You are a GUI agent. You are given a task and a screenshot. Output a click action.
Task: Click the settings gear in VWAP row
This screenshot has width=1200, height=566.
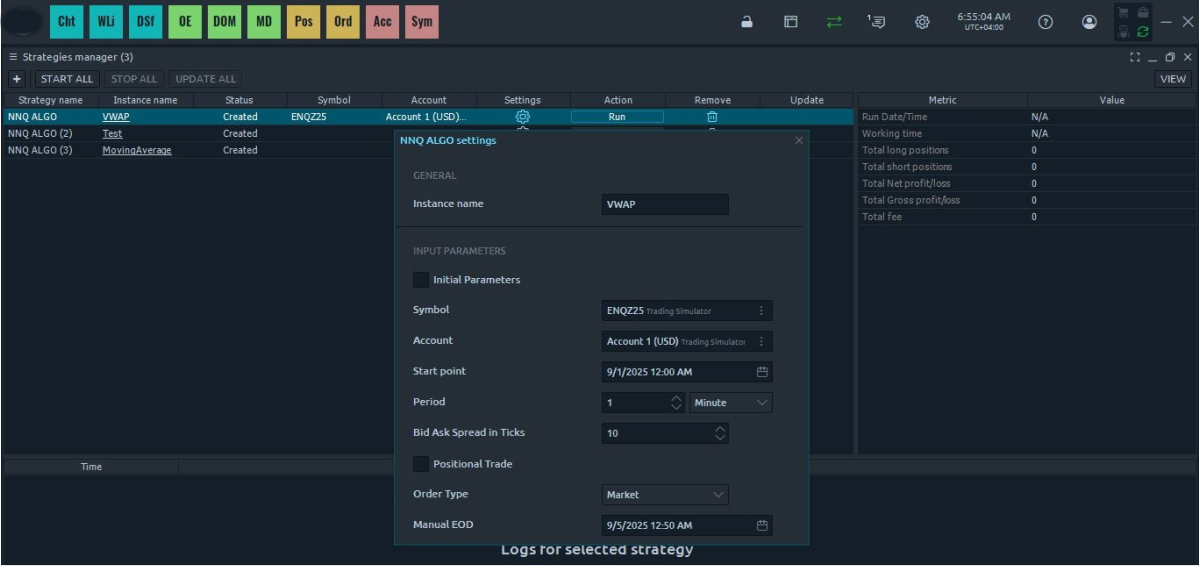pos(522,117)
